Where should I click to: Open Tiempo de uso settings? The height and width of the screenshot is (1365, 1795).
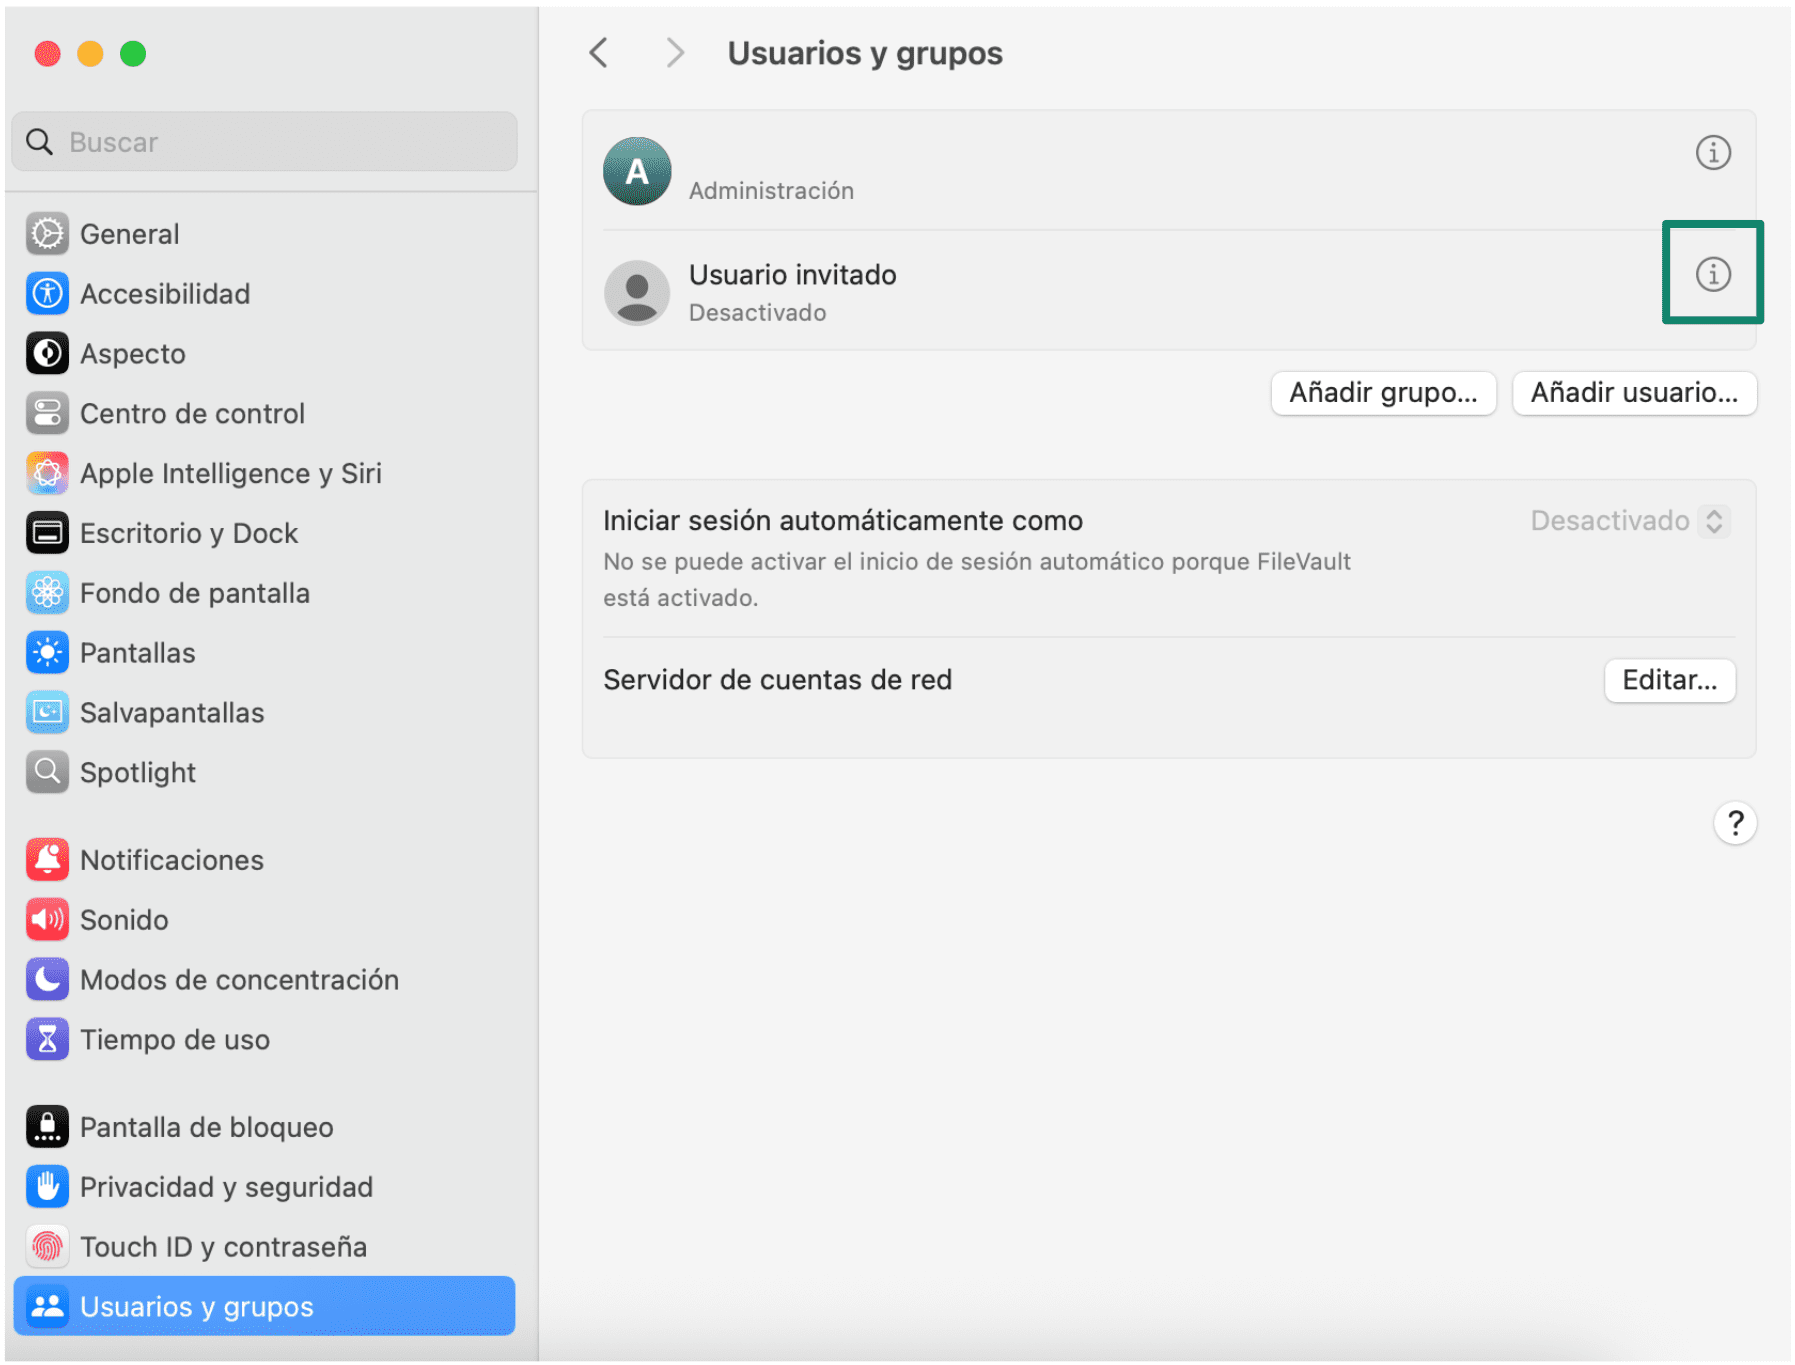(x=174, y=1039)
